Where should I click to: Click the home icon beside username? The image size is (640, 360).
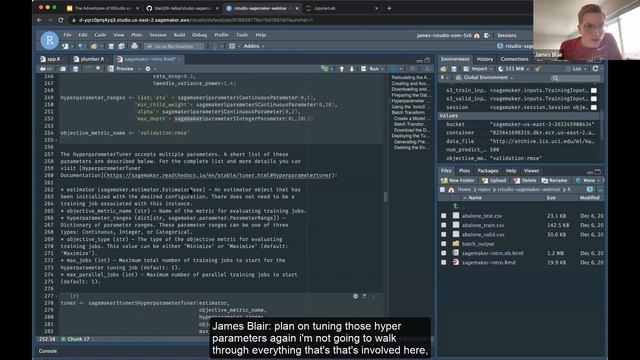coord(477,36)
